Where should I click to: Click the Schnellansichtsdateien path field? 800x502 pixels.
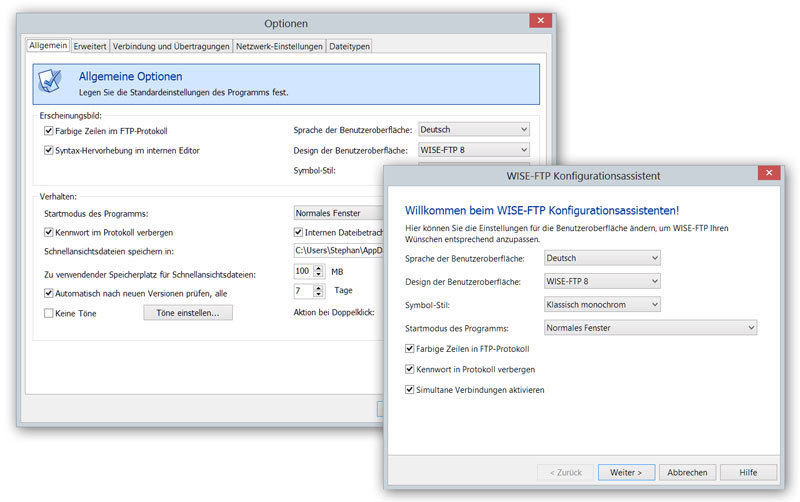click(338, 250)
